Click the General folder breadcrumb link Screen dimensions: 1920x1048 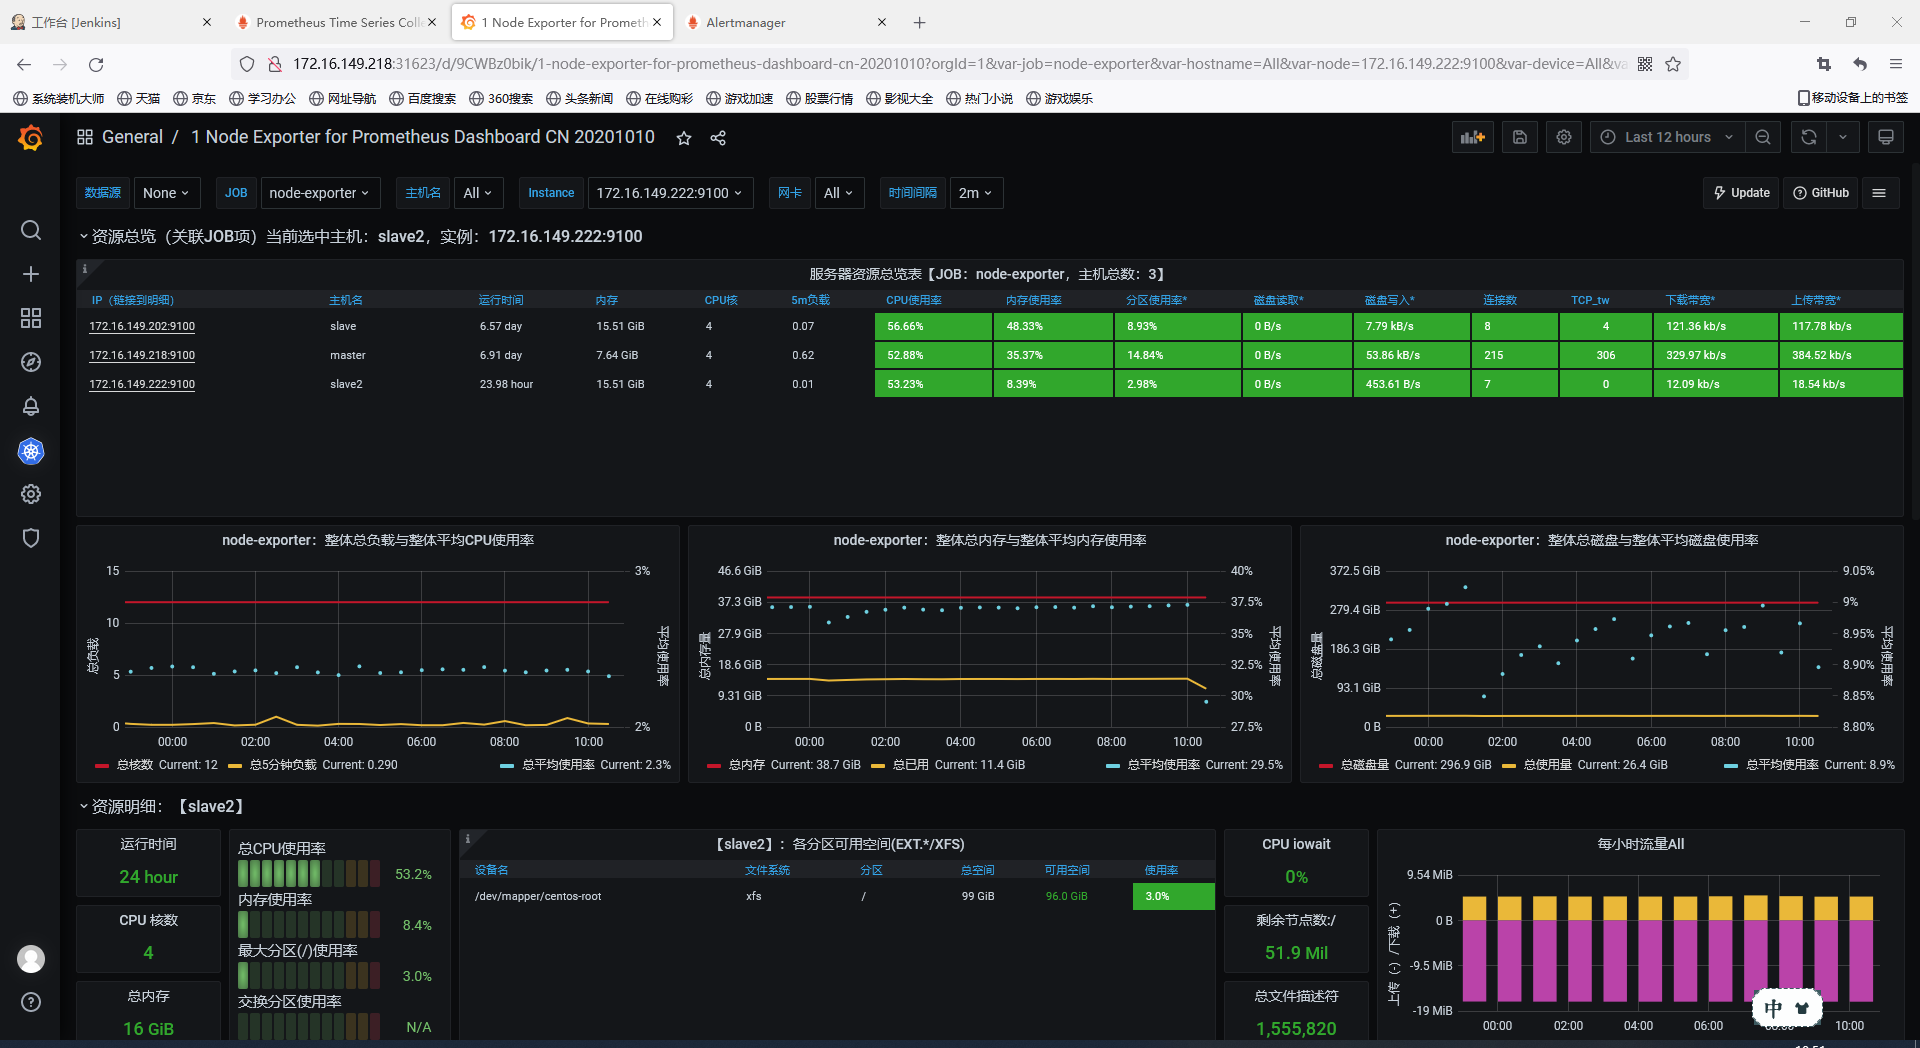point(132,137)
